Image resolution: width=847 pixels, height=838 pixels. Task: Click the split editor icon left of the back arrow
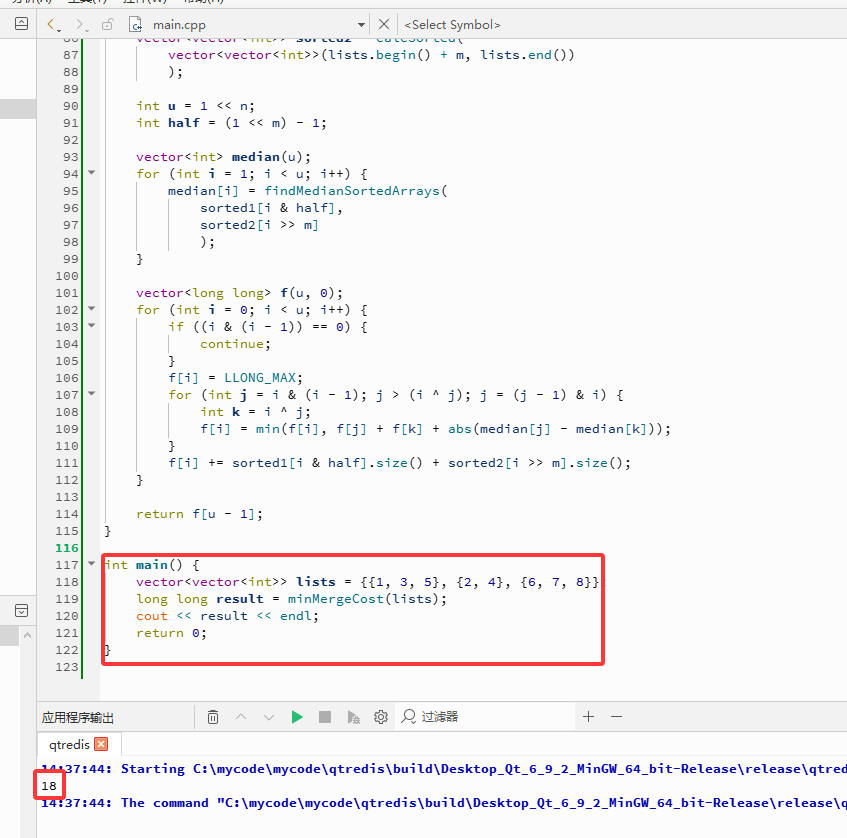[22, 24]
